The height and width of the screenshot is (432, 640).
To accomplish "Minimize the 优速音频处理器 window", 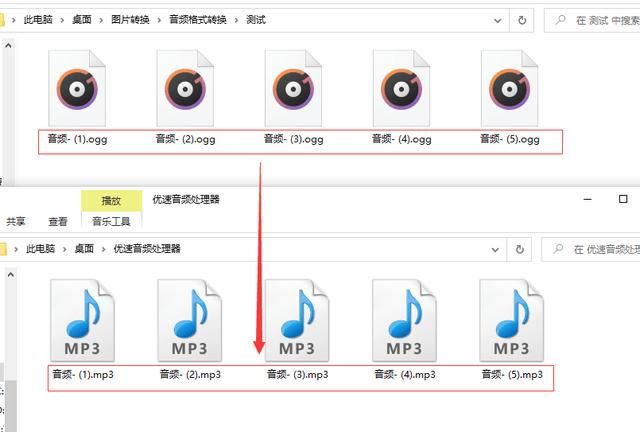I will pos(588,199).
